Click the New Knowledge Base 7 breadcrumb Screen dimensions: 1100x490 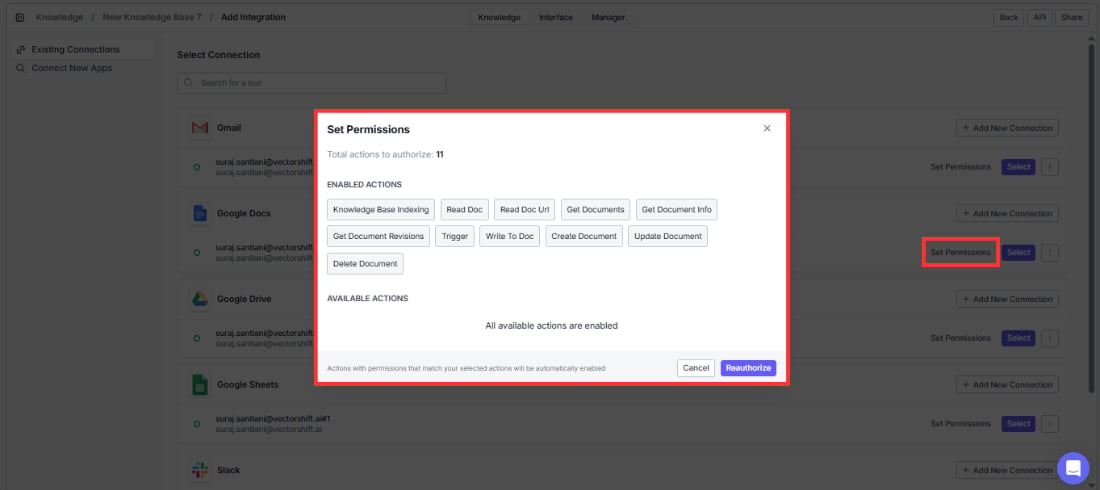pyautogui.click(x=152, y=18)
